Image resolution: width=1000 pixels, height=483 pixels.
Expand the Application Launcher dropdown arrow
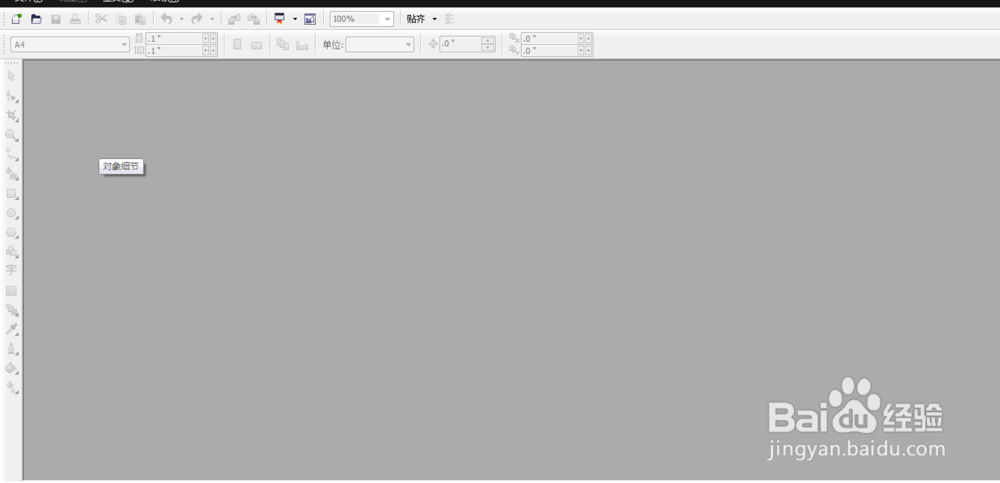click(x=295, y=19)
